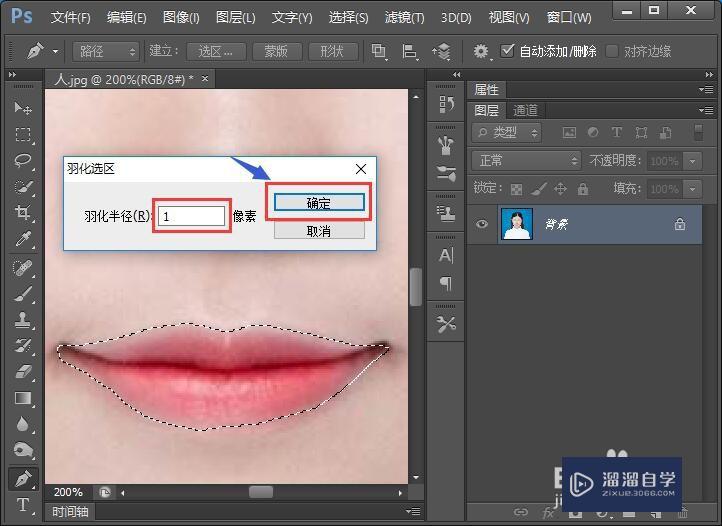
Task: Open the Tool Presets panel icon
Action: 446,324
